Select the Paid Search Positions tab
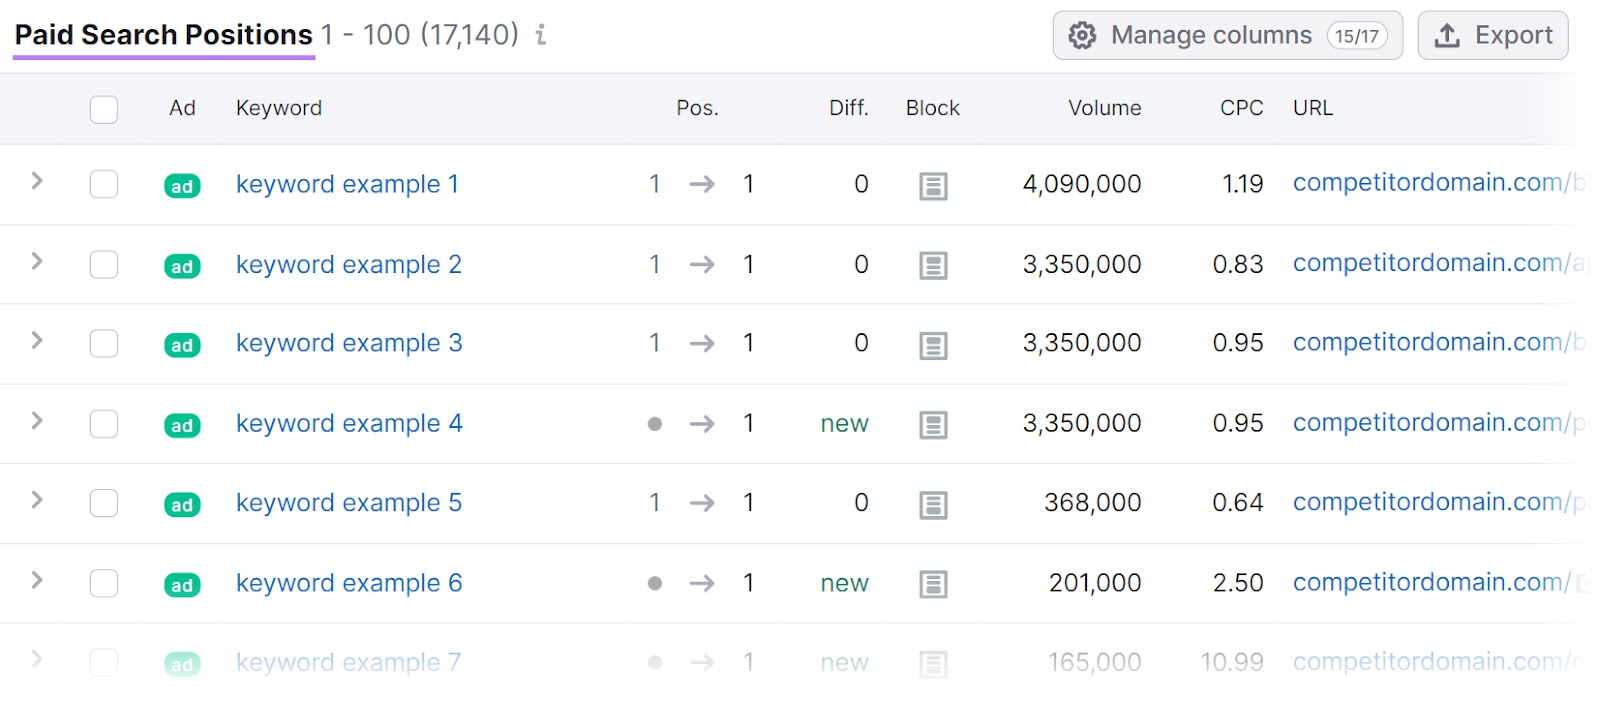This screenshot has height=701, width=1600. pos(163,34)
